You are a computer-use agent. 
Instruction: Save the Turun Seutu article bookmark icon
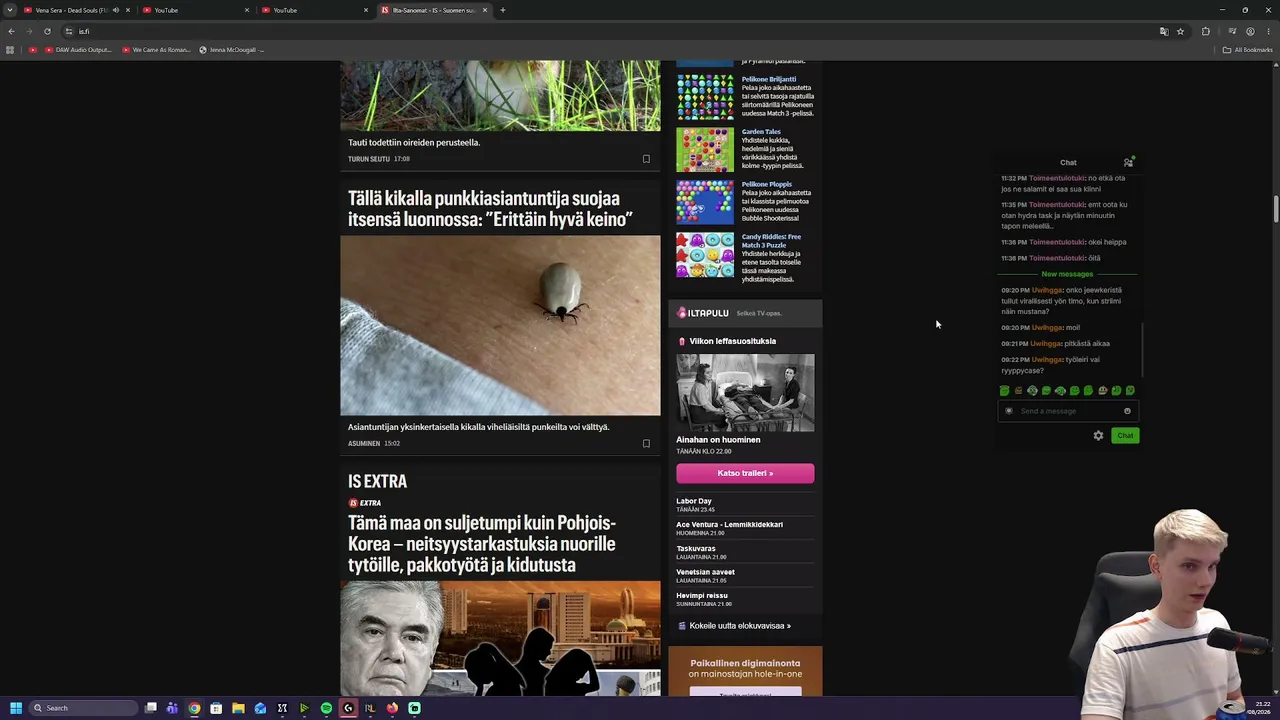coord(646,159)
